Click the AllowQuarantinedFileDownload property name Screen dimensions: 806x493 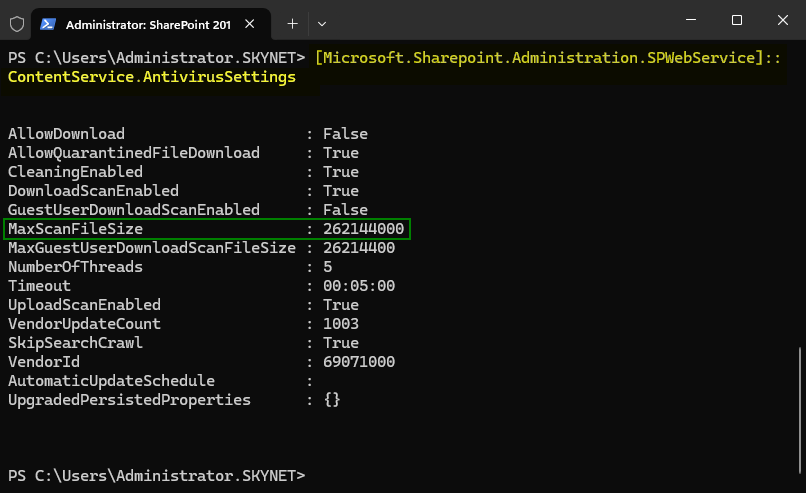(134, 153)
